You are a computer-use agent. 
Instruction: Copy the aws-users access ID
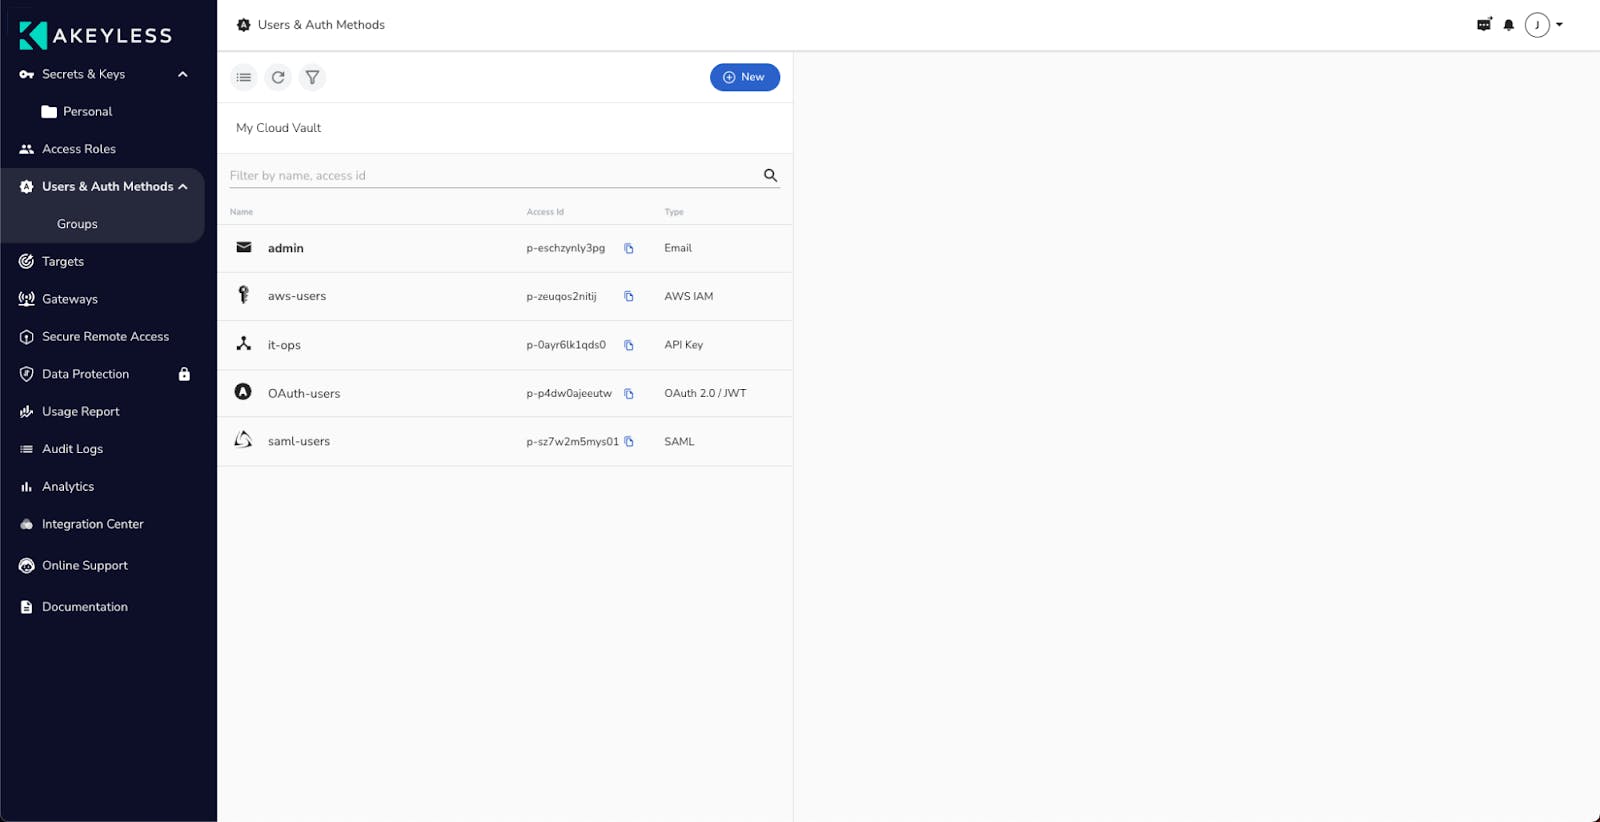[629, 297]
